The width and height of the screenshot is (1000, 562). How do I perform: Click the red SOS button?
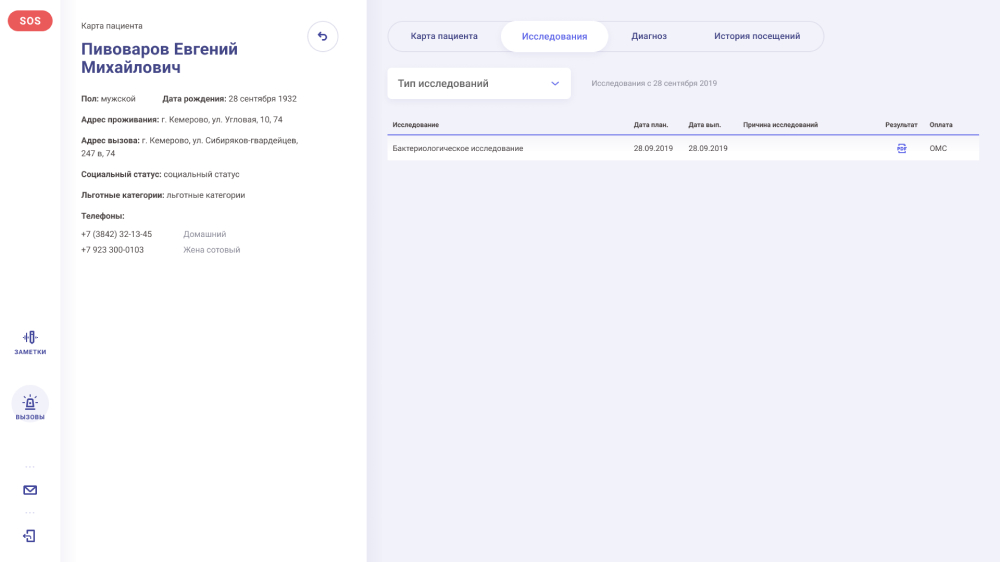click(30, 21)
